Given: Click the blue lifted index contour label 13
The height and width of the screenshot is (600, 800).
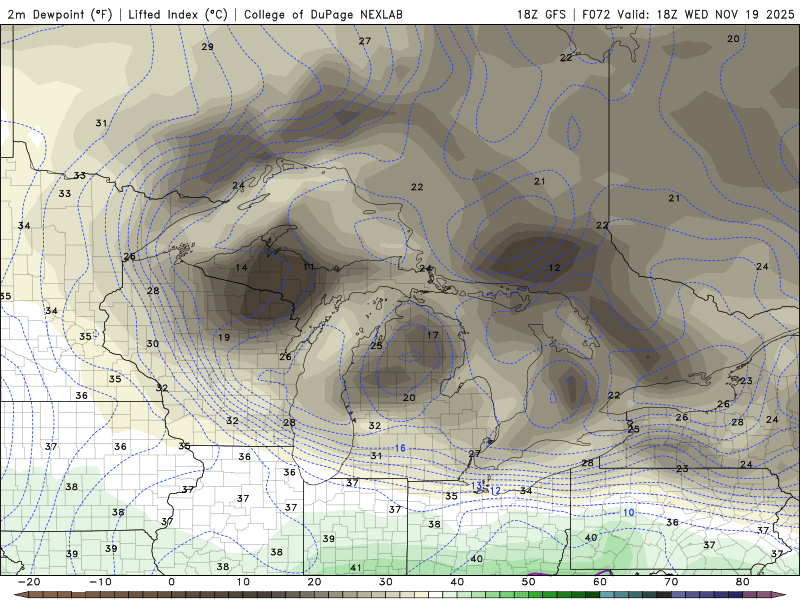Looking at the screenshot, I should point(476,486).
